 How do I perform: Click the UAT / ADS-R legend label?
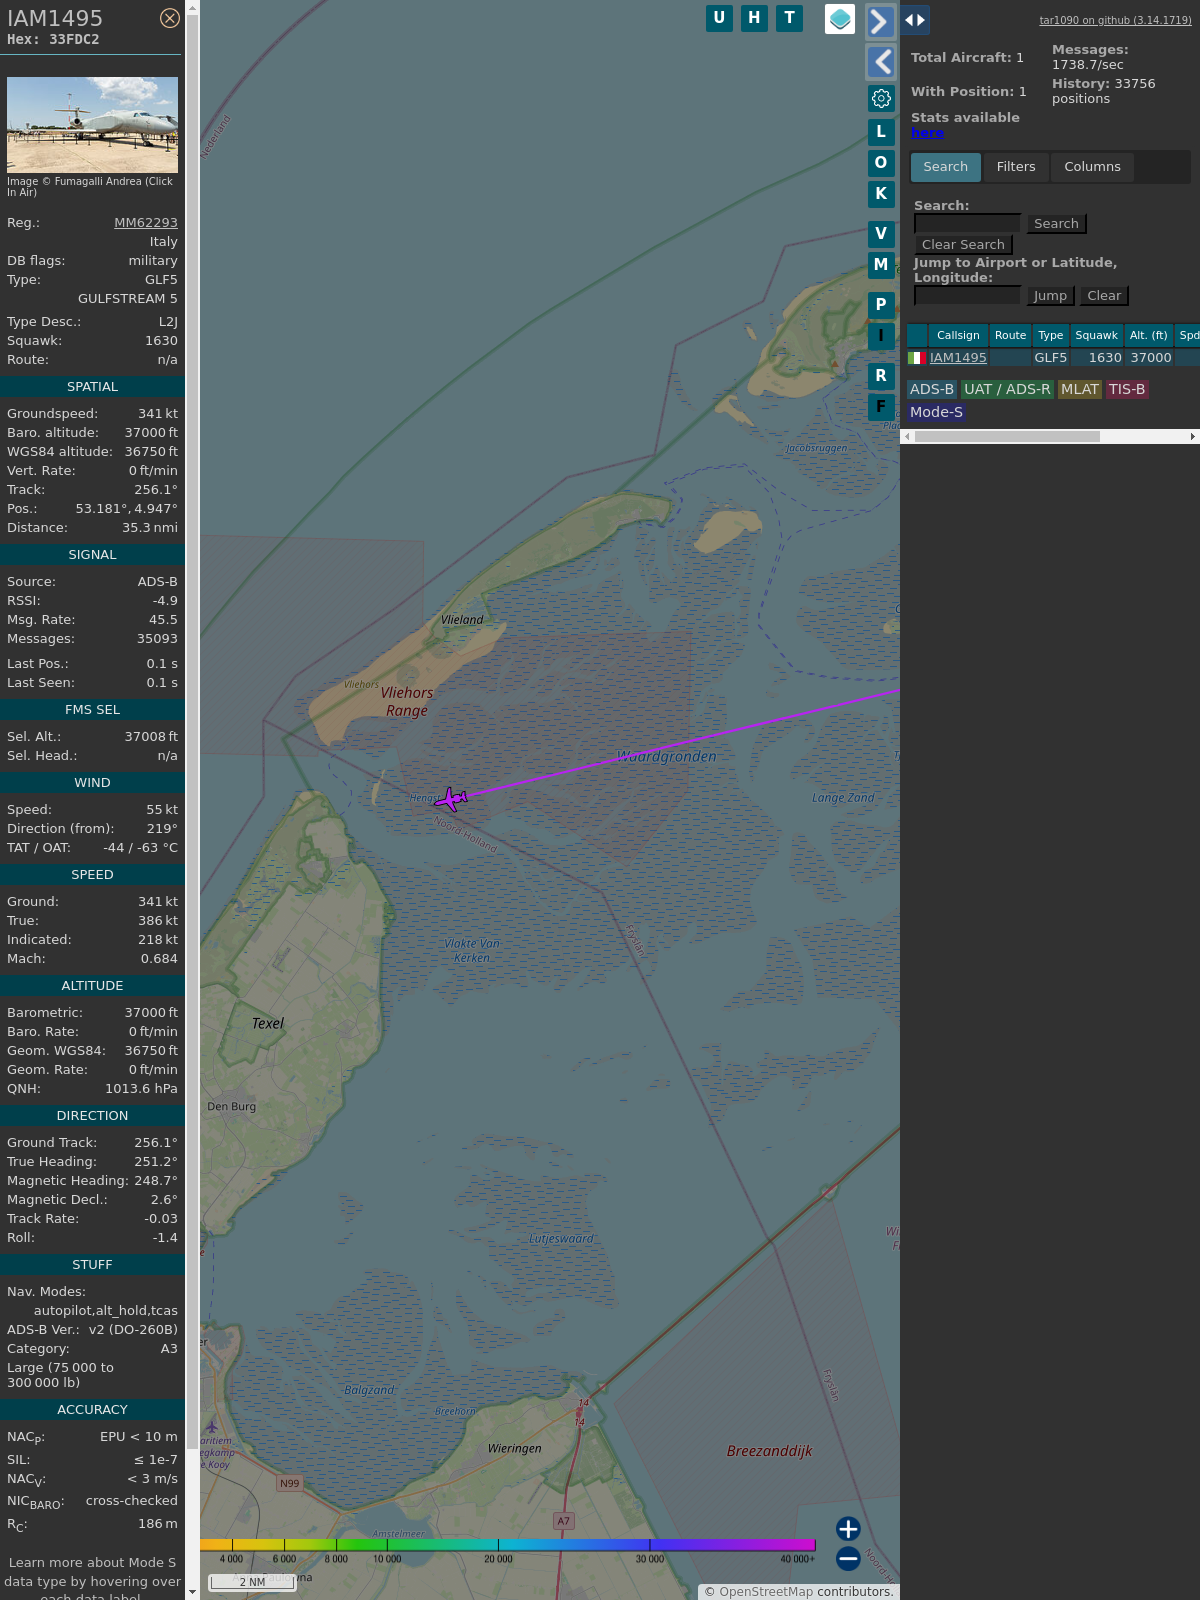tap(1007, 390)
